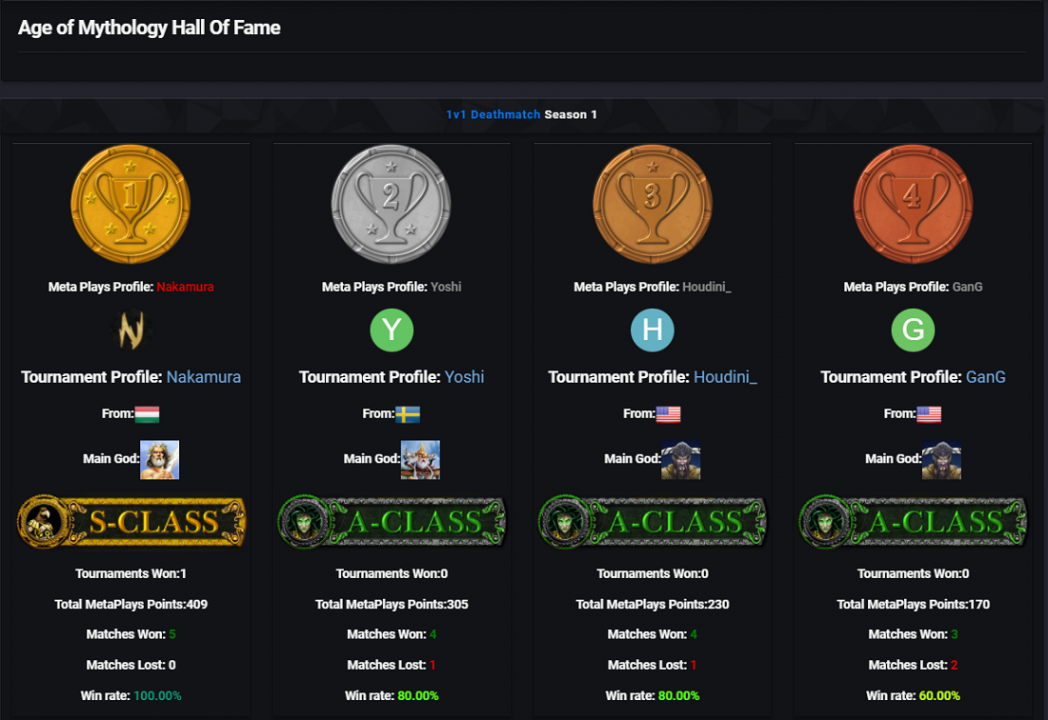Viewport: 1048px width, 720px height.
Task: Click Nakamura's golden N avatar
Action: click(x=131, y=331)
